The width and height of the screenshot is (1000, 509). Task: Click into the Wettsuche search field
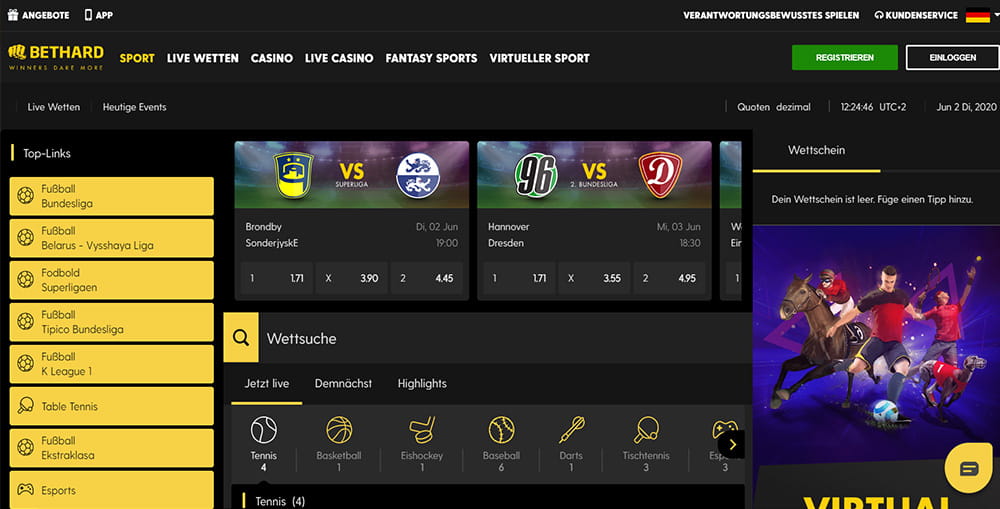[506, 338]
